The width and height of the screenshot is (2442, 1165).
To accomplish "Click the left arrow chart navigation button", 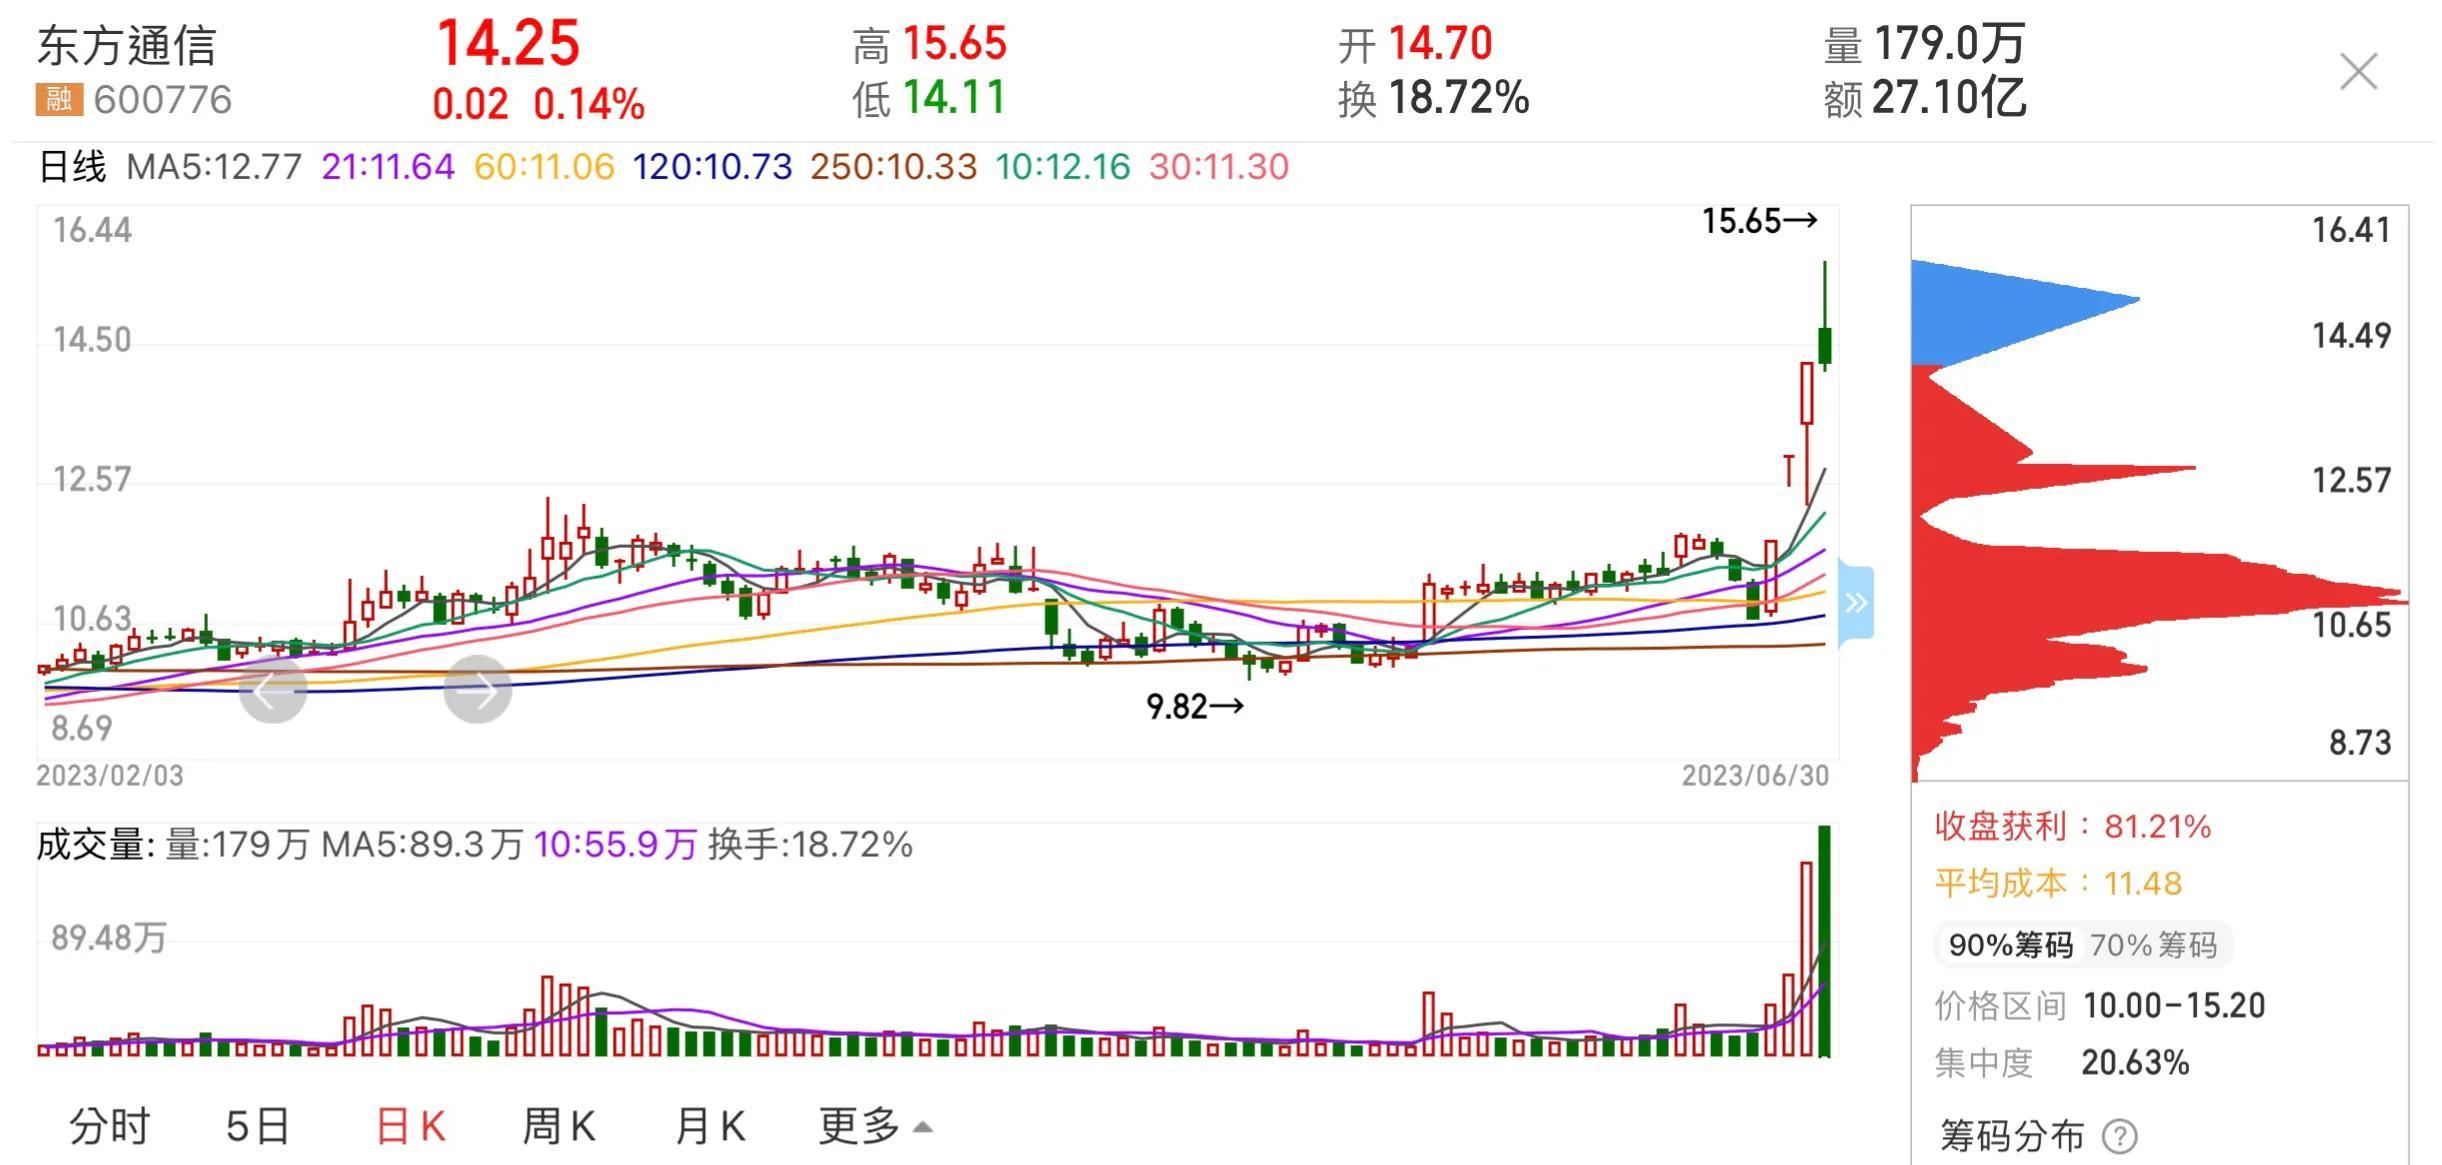I will [x=273, y=689].
